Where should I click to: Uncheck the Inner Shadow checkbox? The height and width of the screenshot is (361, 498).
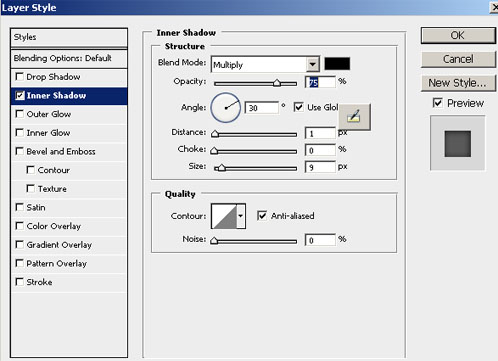pyautogui.click(x=20, y=95)
